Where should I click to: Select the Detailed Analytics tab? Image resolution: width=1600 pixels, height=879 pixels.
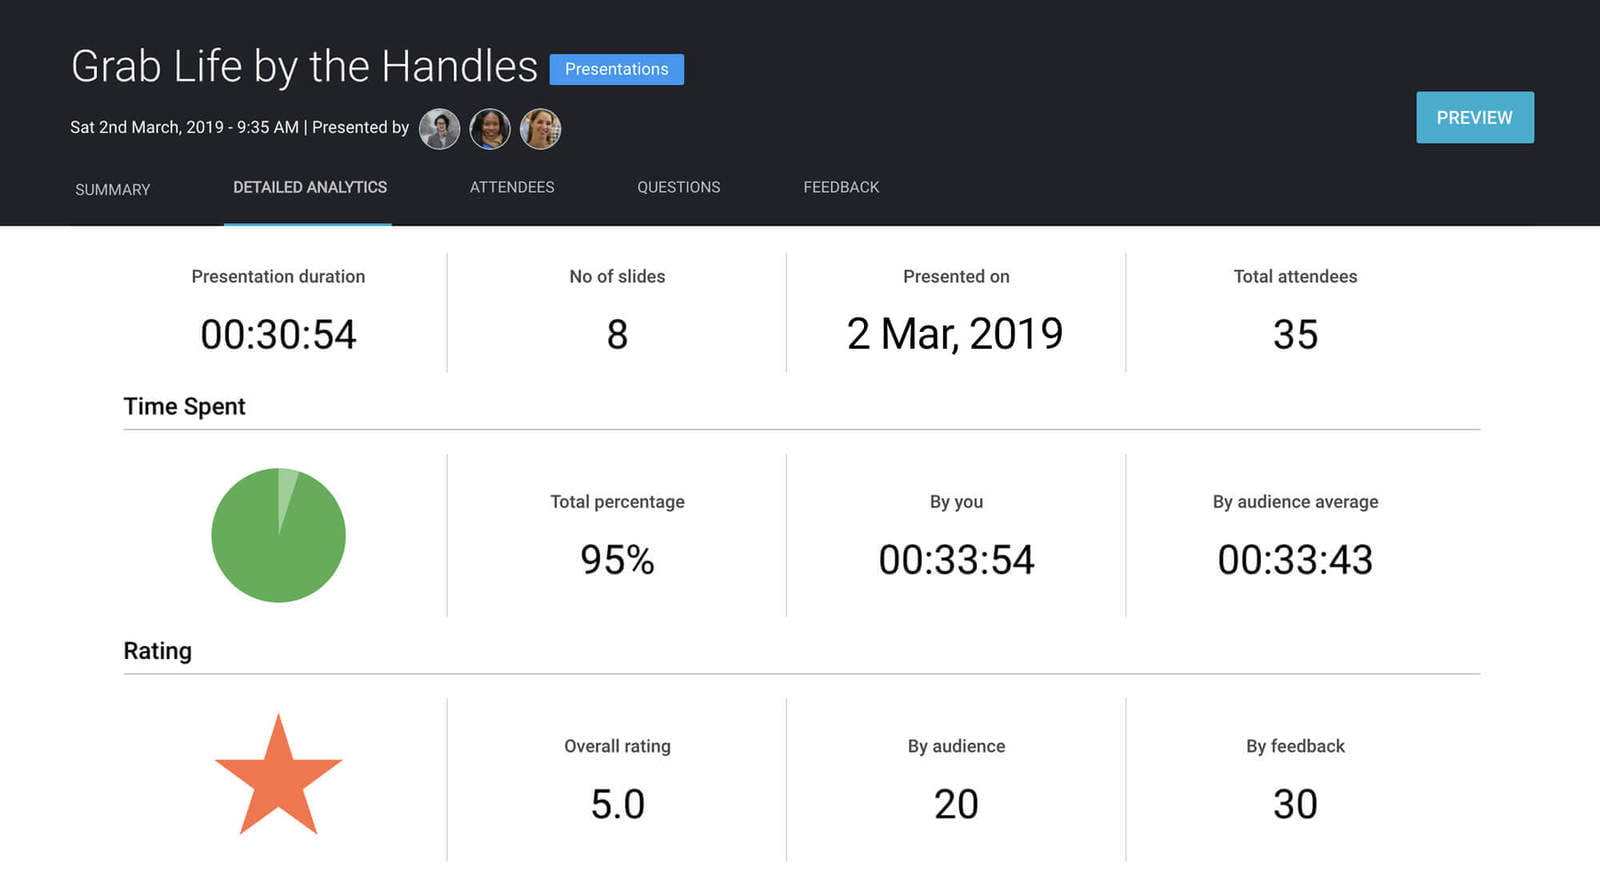pyautogui.click(x=310, y=187)
